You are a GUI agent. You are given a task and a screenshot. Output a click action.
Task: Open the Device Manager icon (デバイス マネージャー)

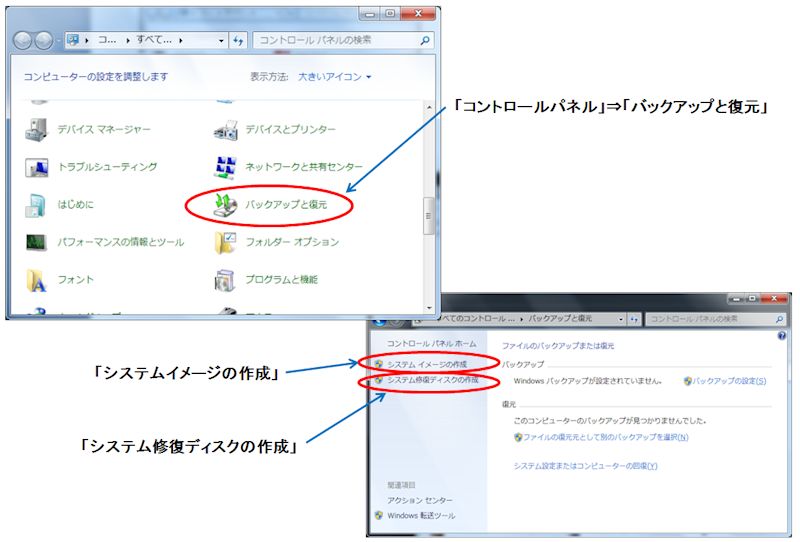36,130
